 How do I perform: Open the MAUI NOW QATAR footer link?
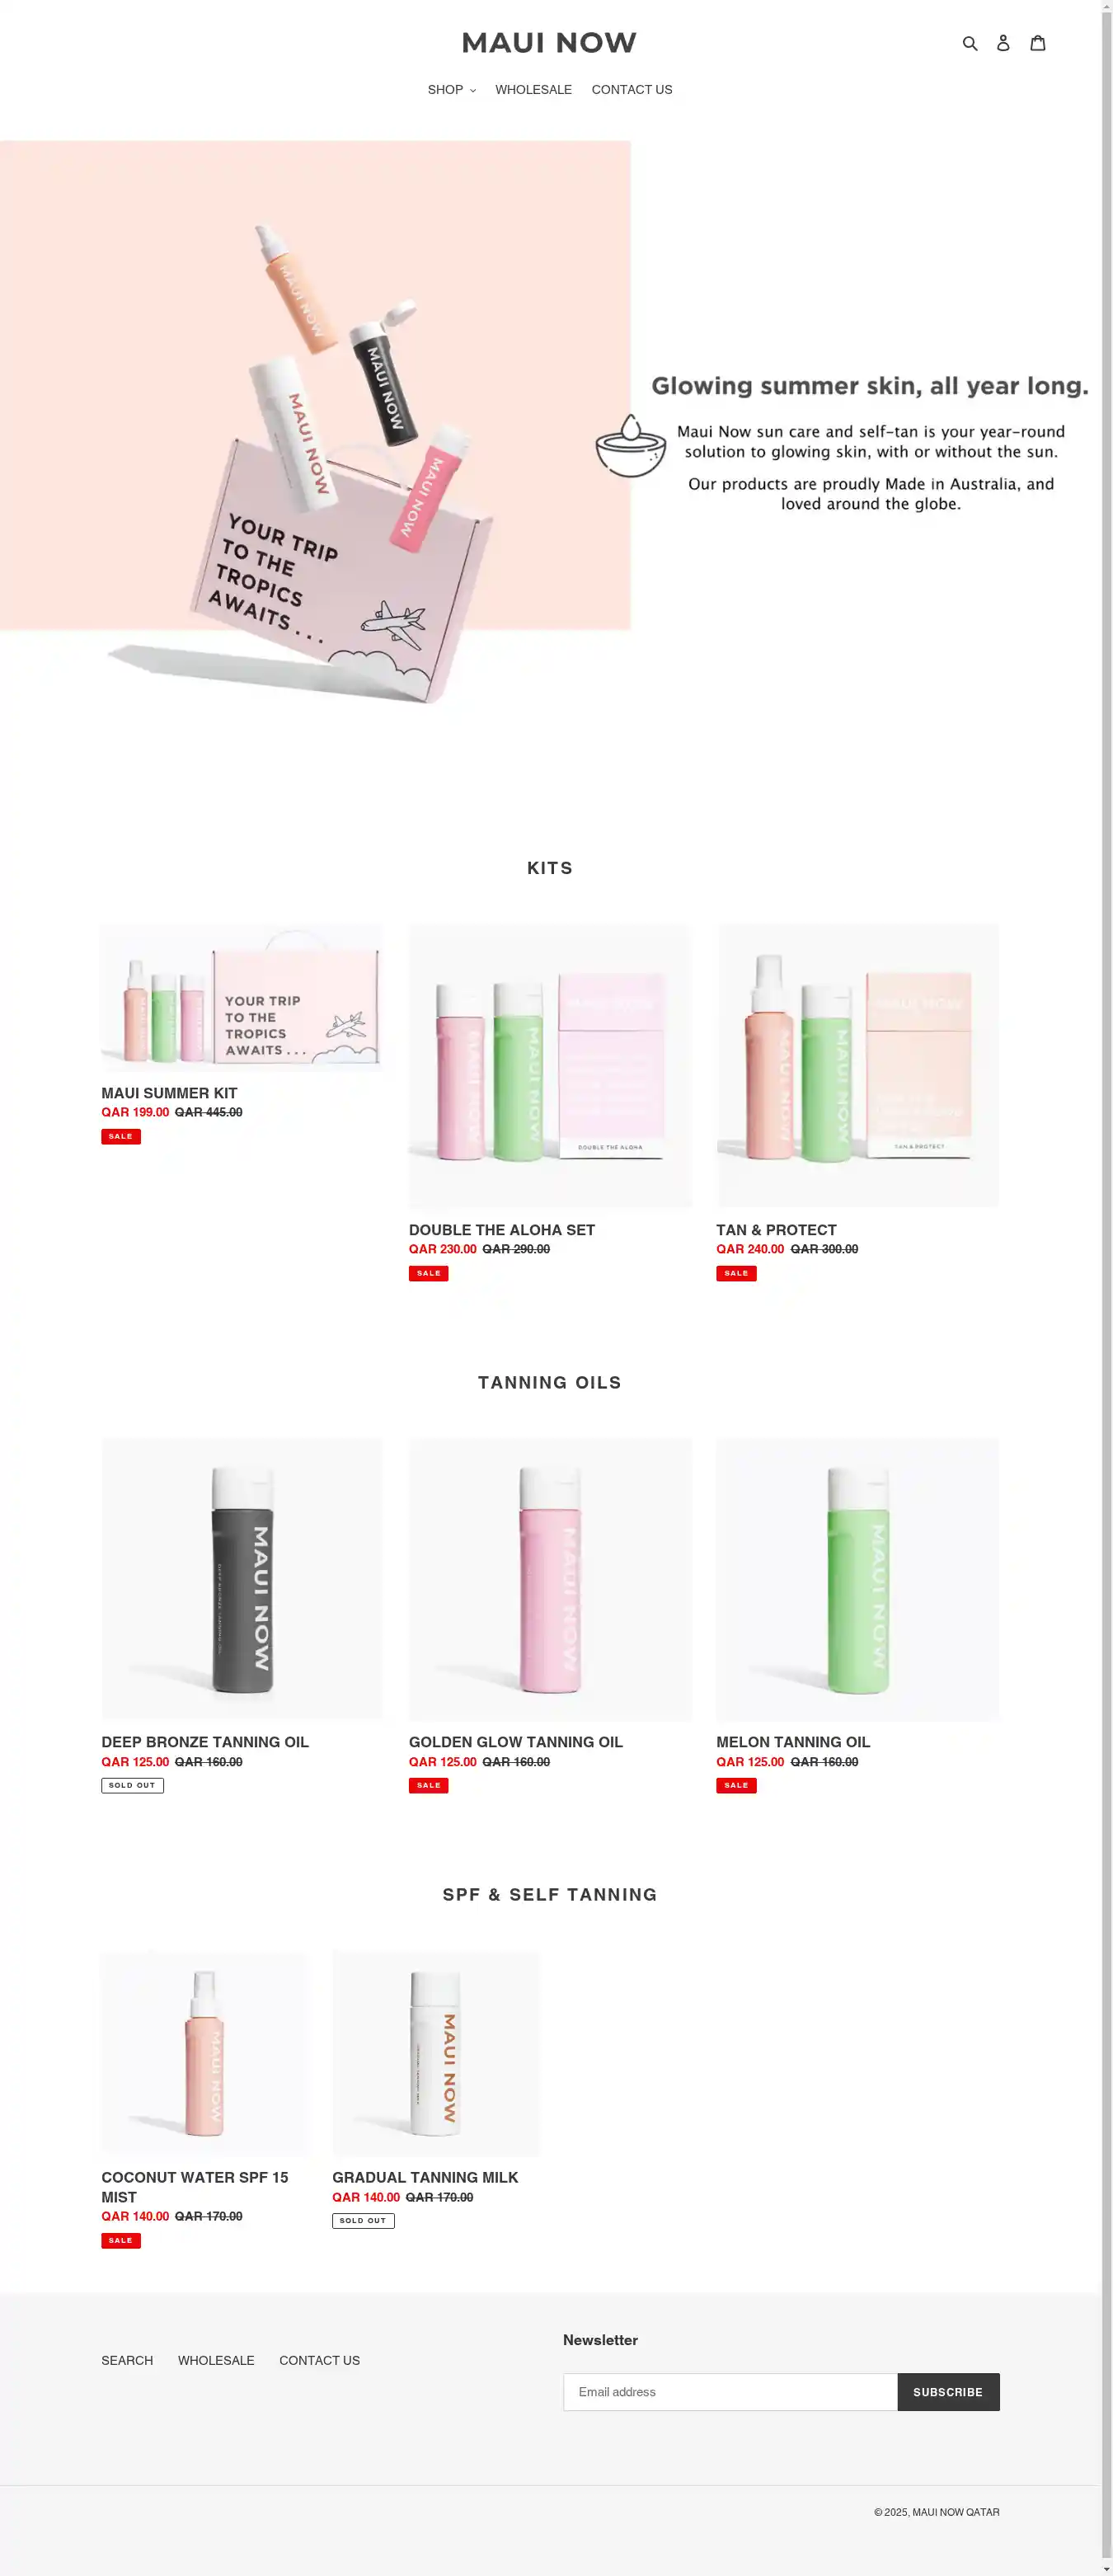pyautogui.click(x=955, y=2512)
